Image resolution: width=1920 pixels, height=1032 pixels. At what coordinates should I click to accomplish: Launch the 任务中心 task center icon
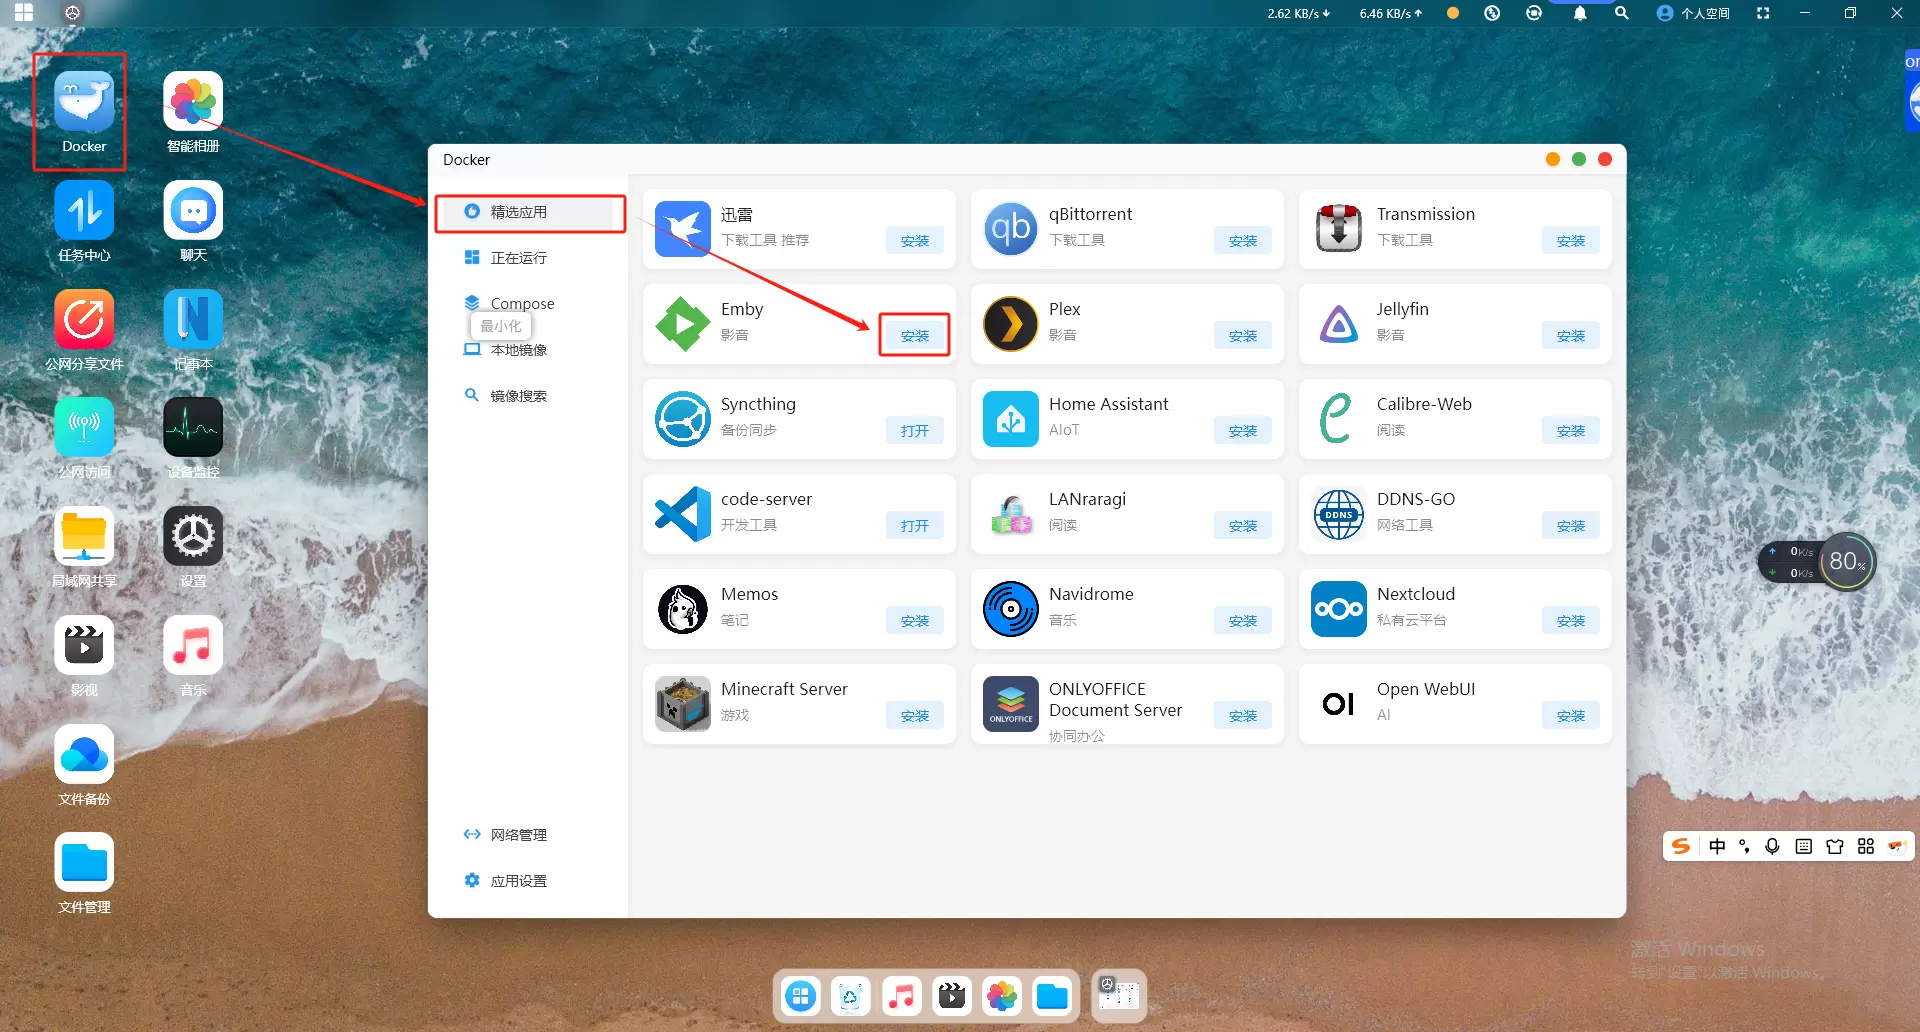click(84, 212)
